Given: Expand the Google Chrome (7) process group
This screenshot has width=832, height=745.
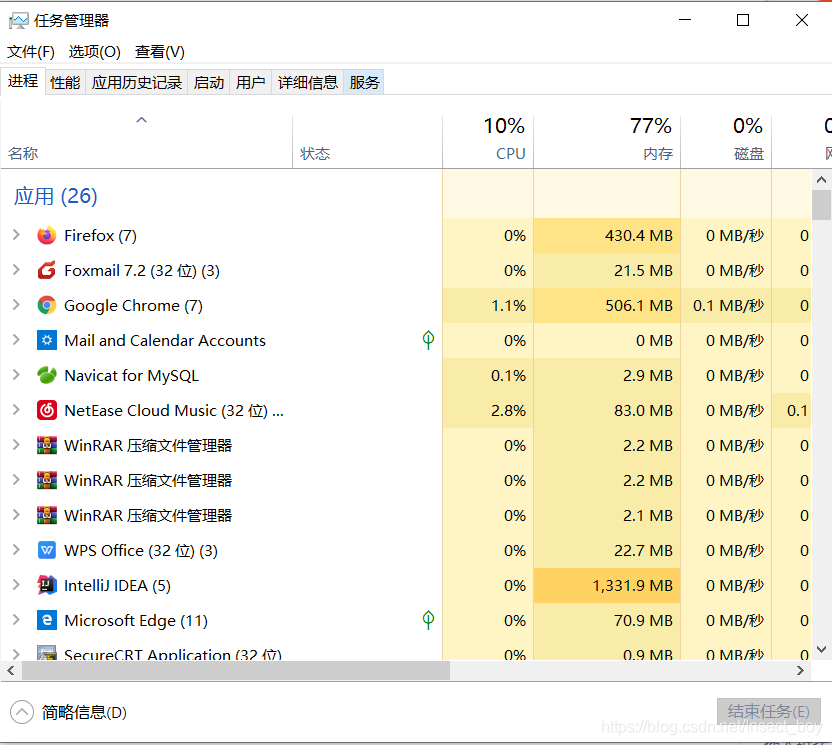Looking at the screenshot, I should 16,305.
